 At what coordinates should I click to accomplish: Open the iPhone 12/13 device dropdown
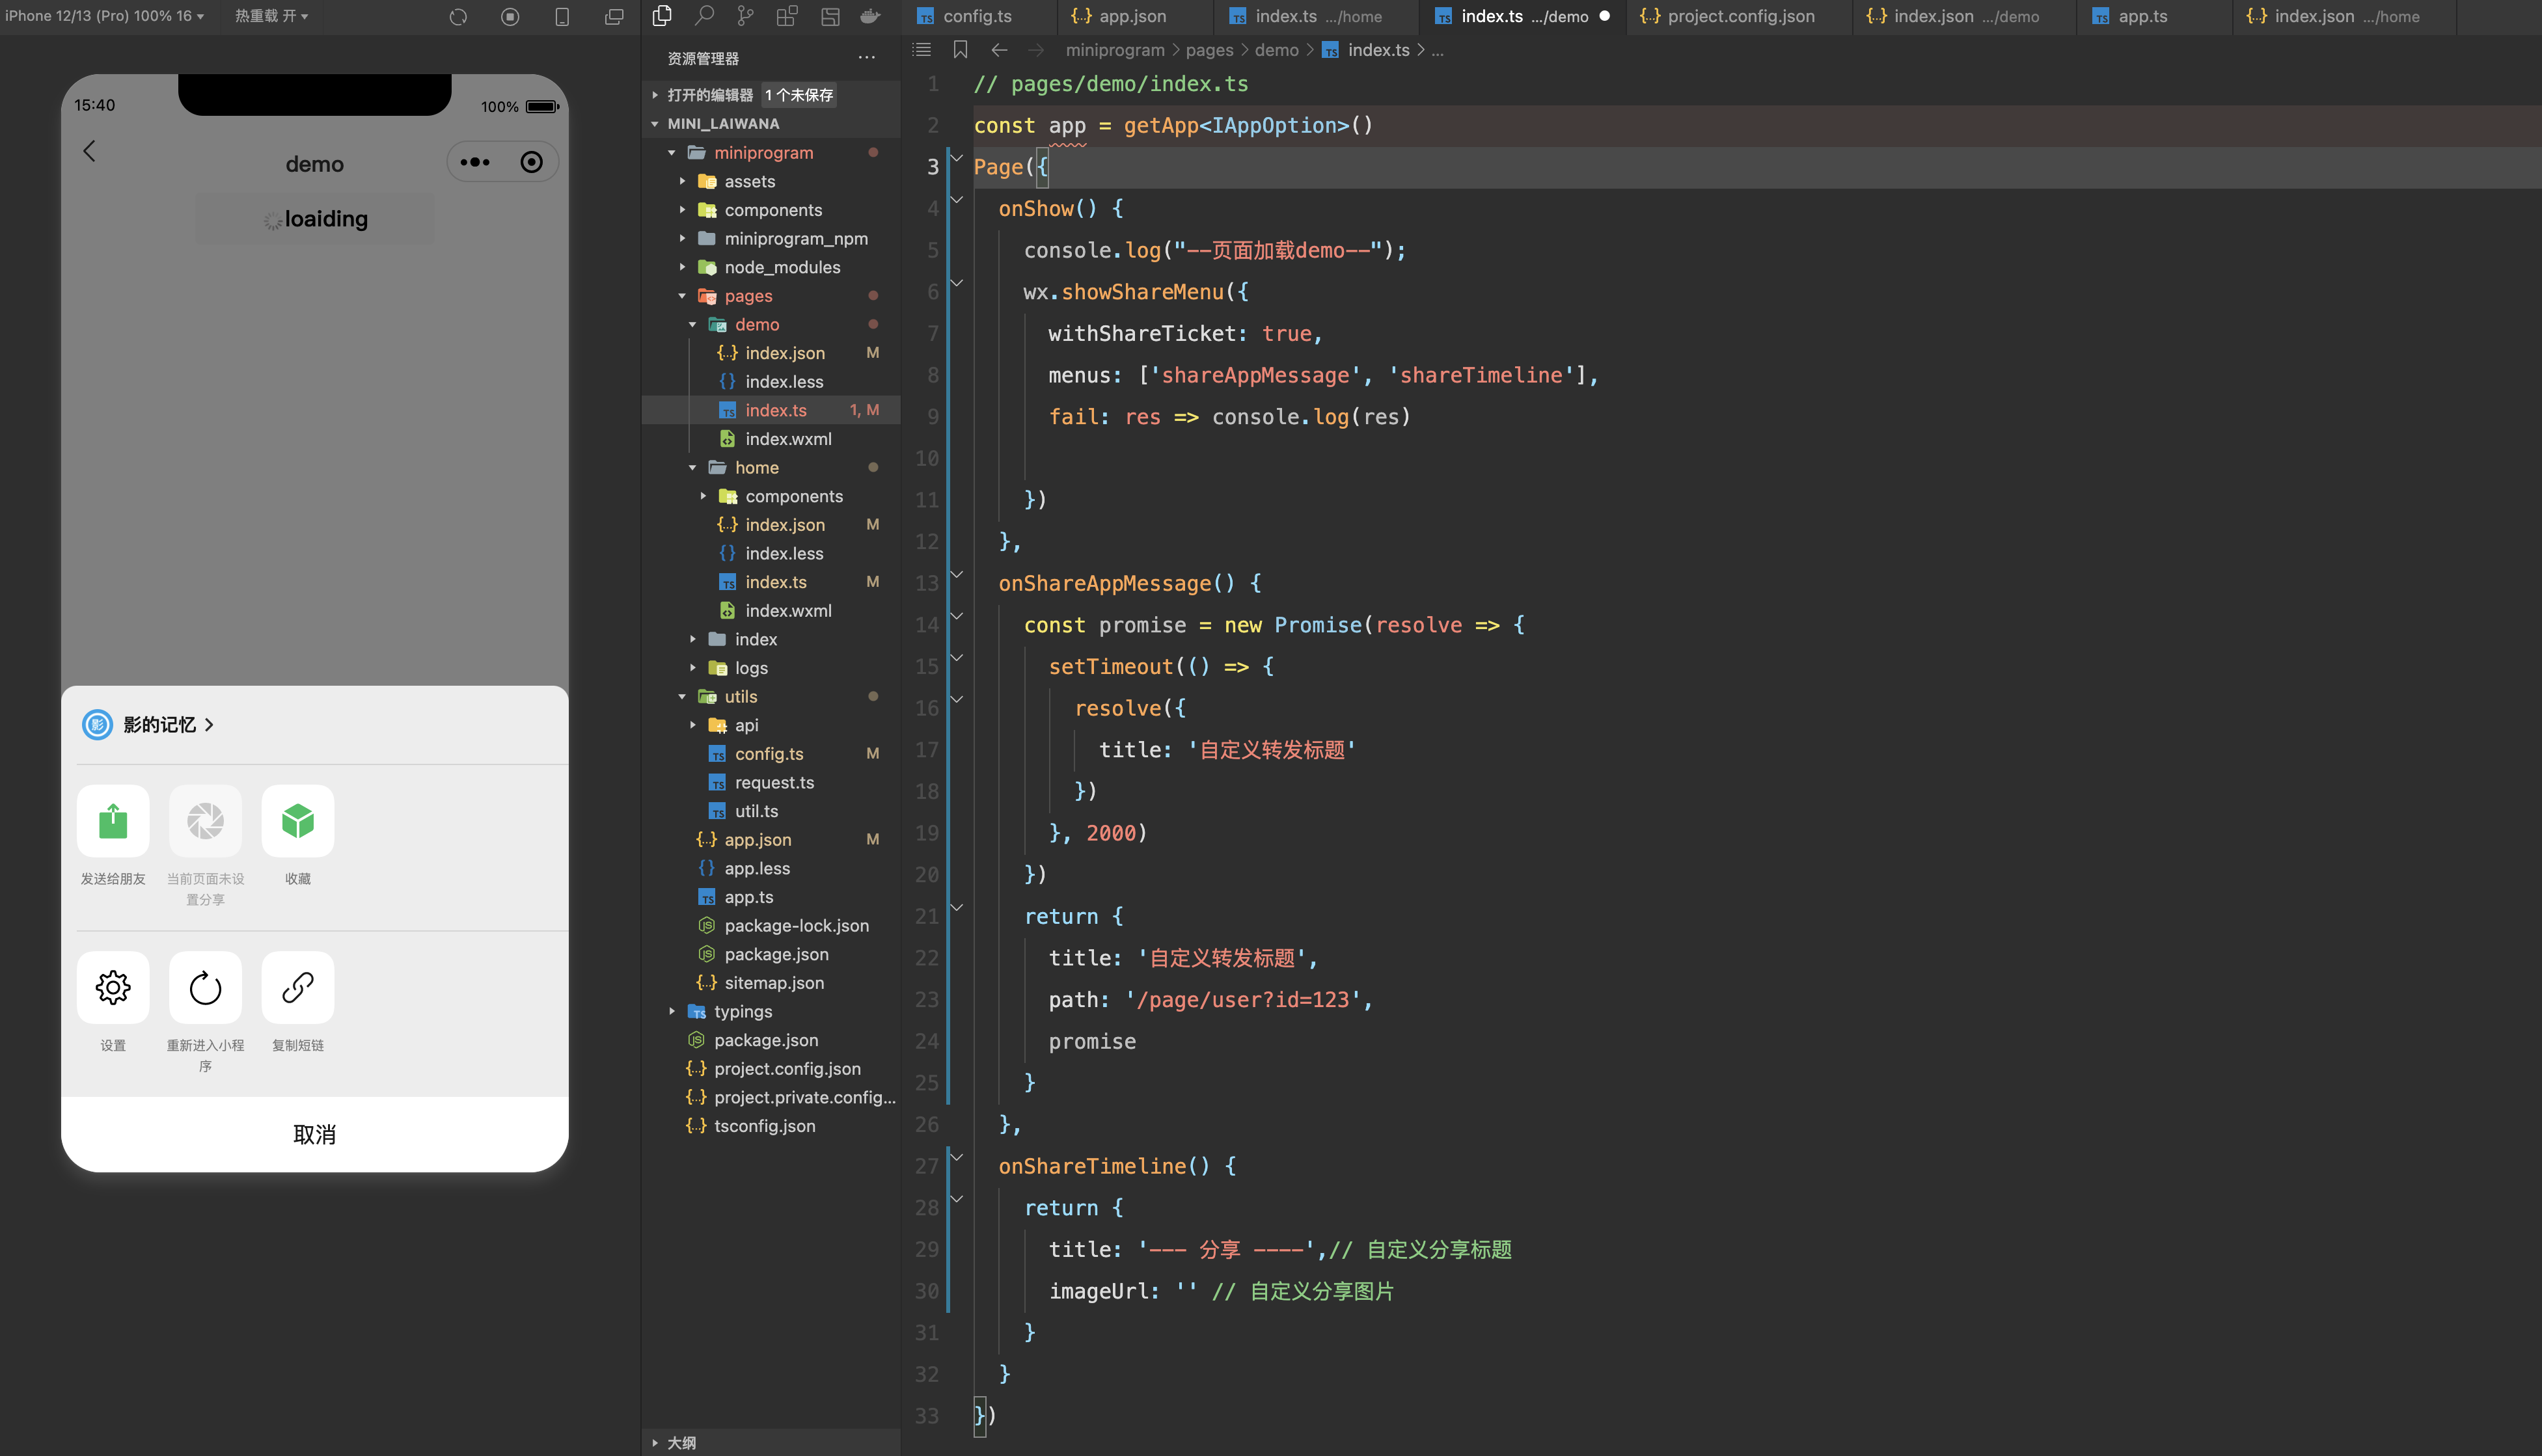coord(104,16)
